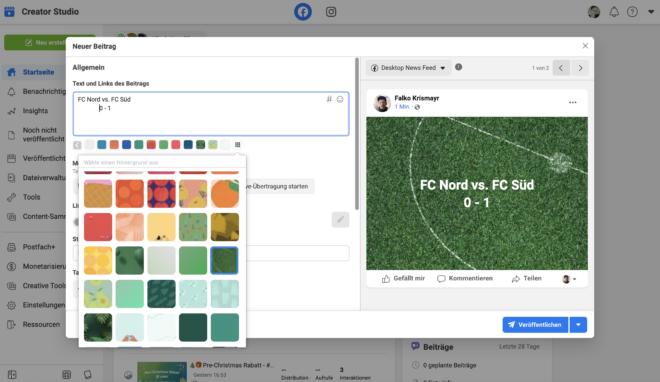Open the post options three-dot menu

[x=572, y=103]
